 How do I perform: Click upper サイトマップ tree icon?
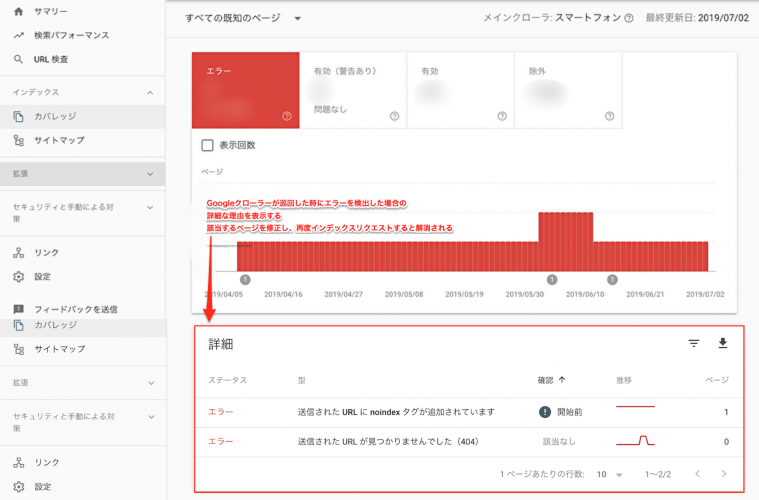[18, 140]
